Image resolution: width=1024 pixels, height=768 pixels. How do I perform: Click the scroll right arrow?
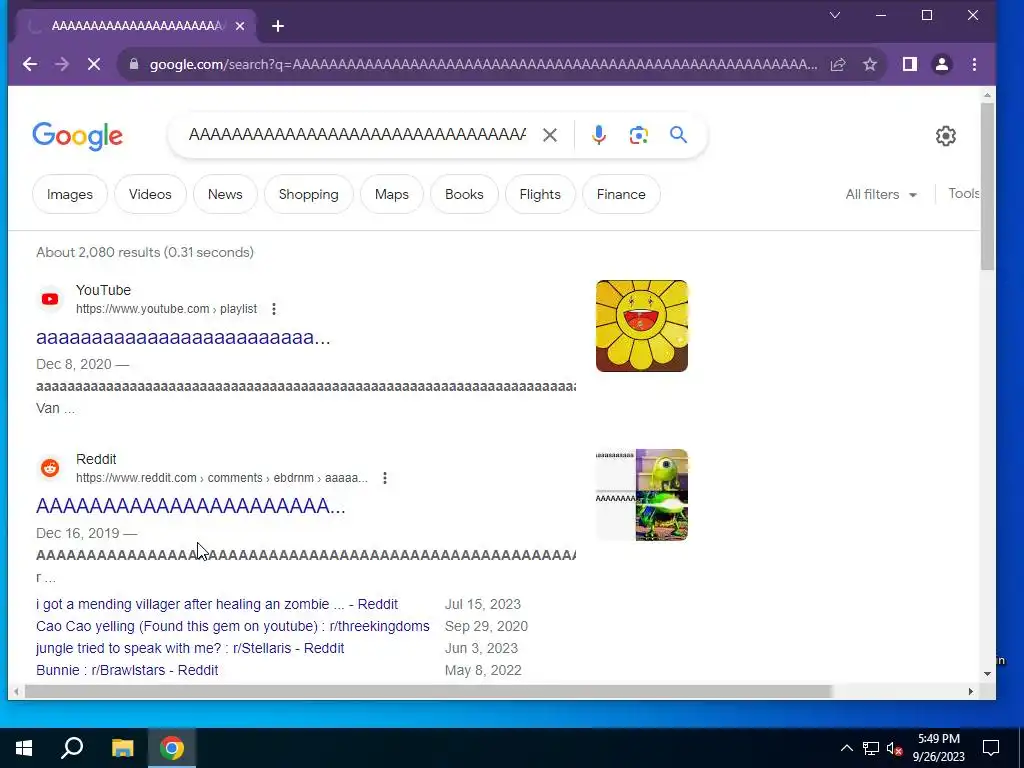[x=970, y=691]
